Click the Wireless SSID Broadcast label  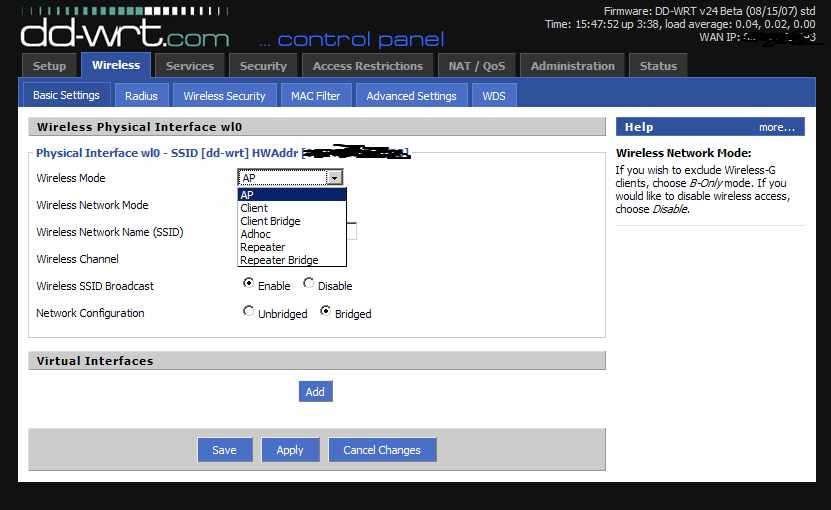pos(95,286)
